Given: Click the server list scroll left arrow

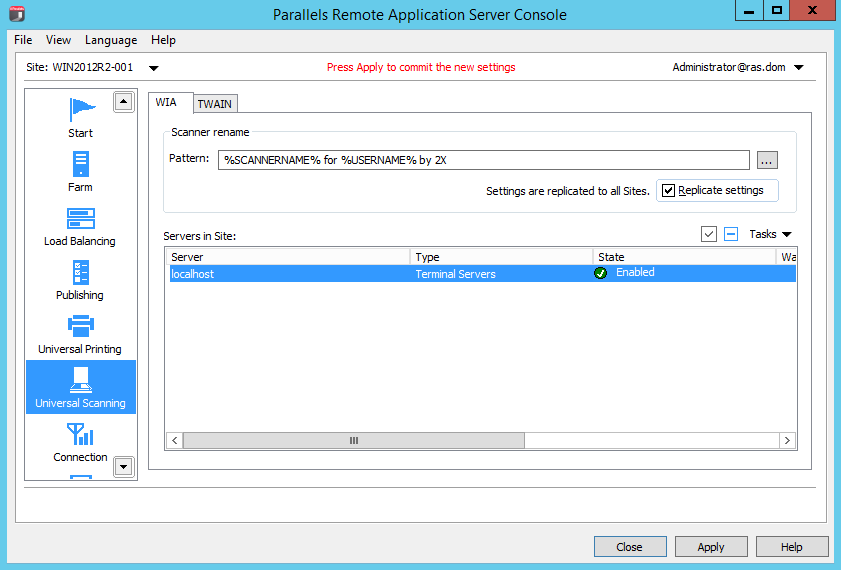Looking at the screenshot, I should [174, 441].
